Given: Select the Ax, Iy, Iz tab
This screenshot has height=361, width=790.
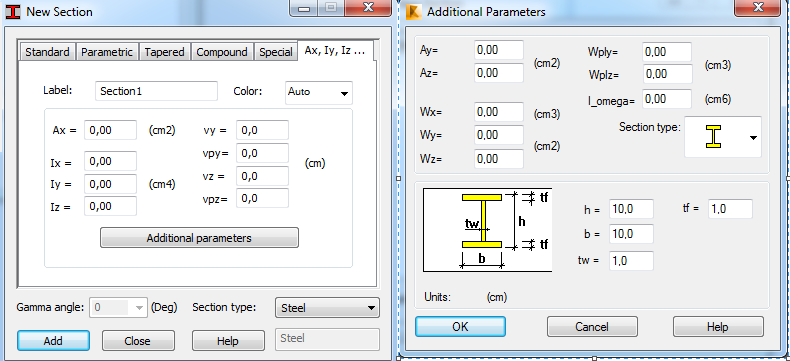Looking at the screenshot, I should 335,51.
